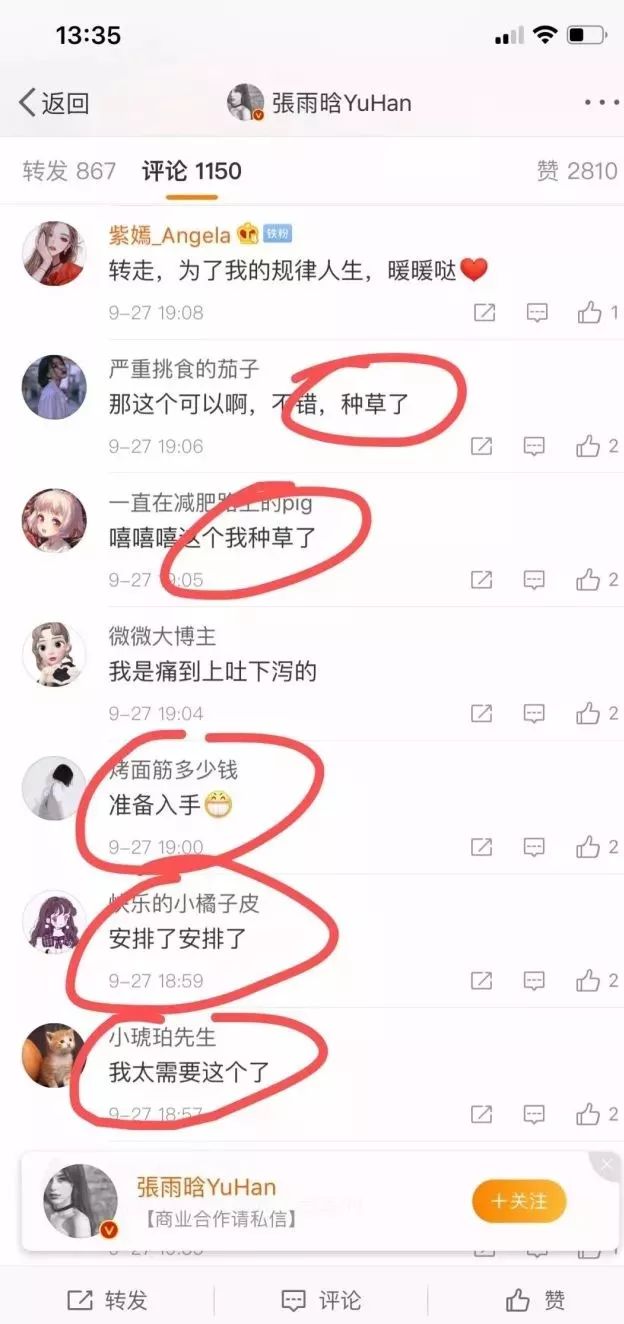
Task: Open 紫嫣_Angela's profile avatar
Action: tap(54, 253)
